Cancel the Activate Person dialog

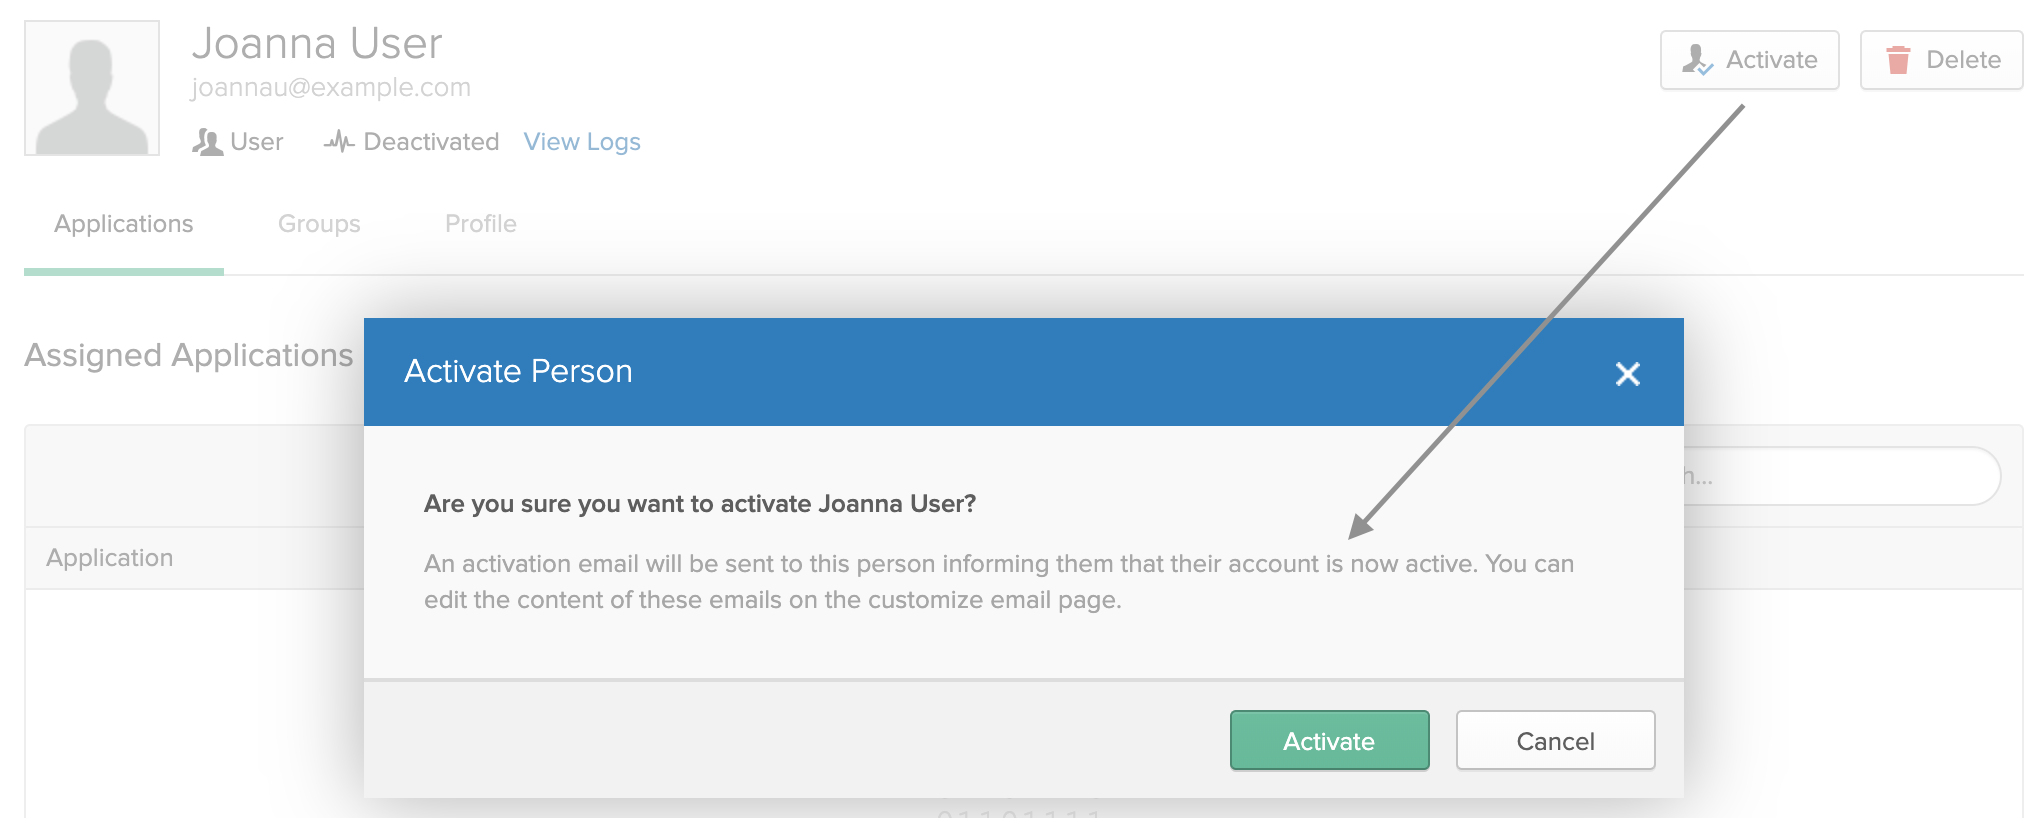pyautogui.click(x=1555, y=740)
